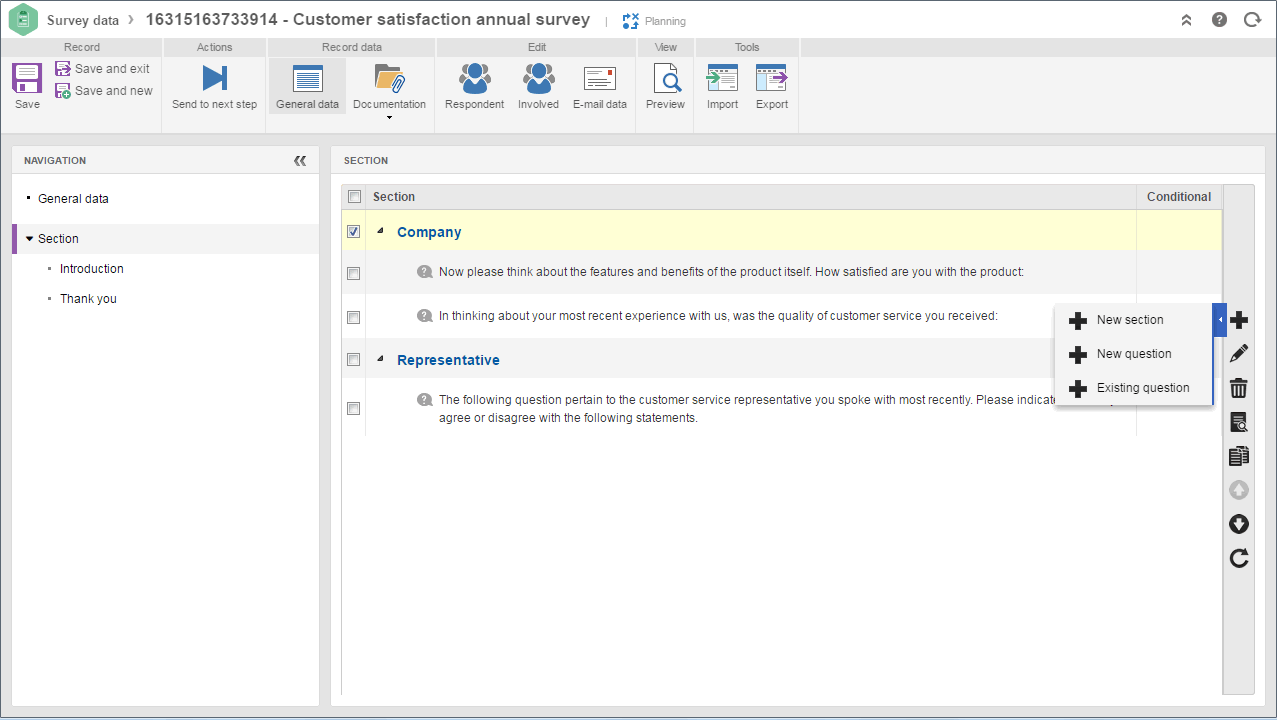This screenshot has width=1277, height=720.
Task: Click the question icon beside representative statements
Action: point(425,400)
